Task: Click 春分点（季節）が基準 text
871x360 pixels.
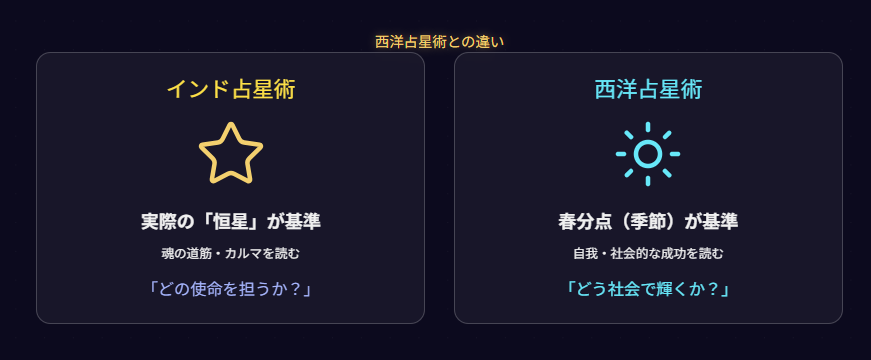Action: (x=648, y=222)
